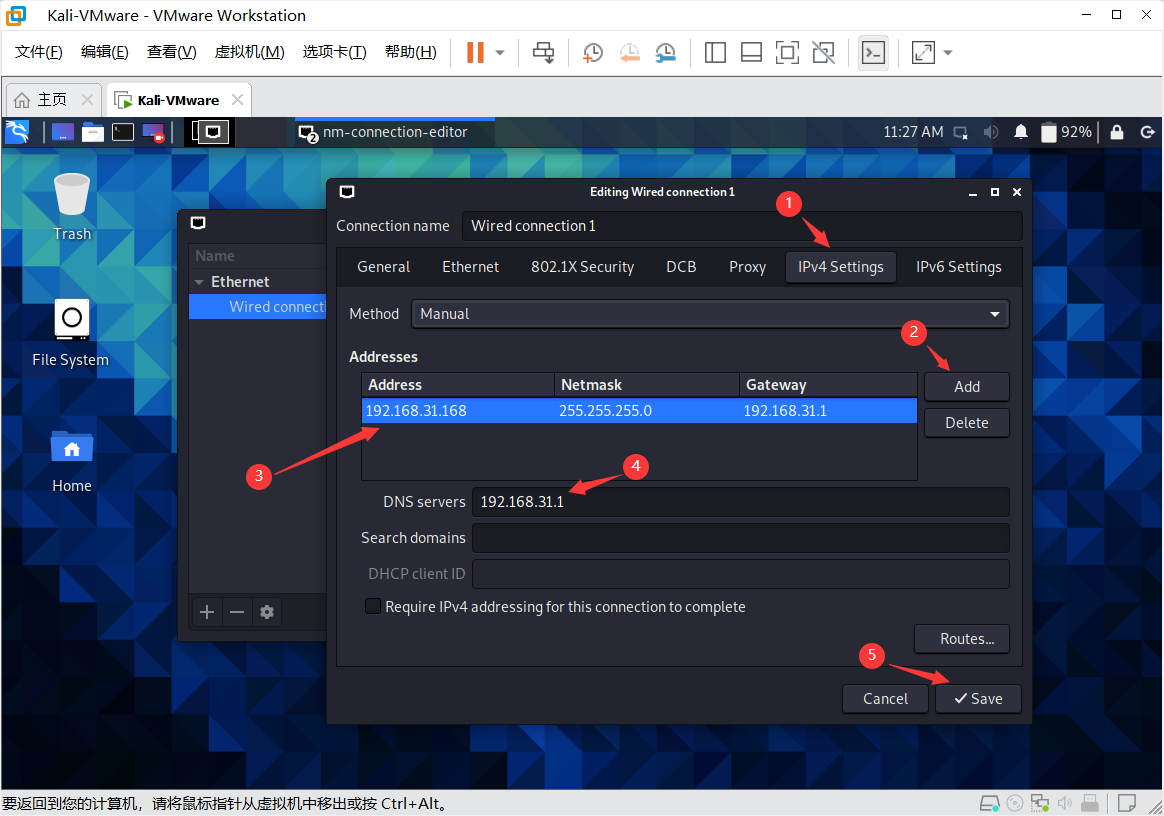This screenshot has height=816, width=1164.
Task: Click the stretch guest display icon
Action: pos(923,52)
